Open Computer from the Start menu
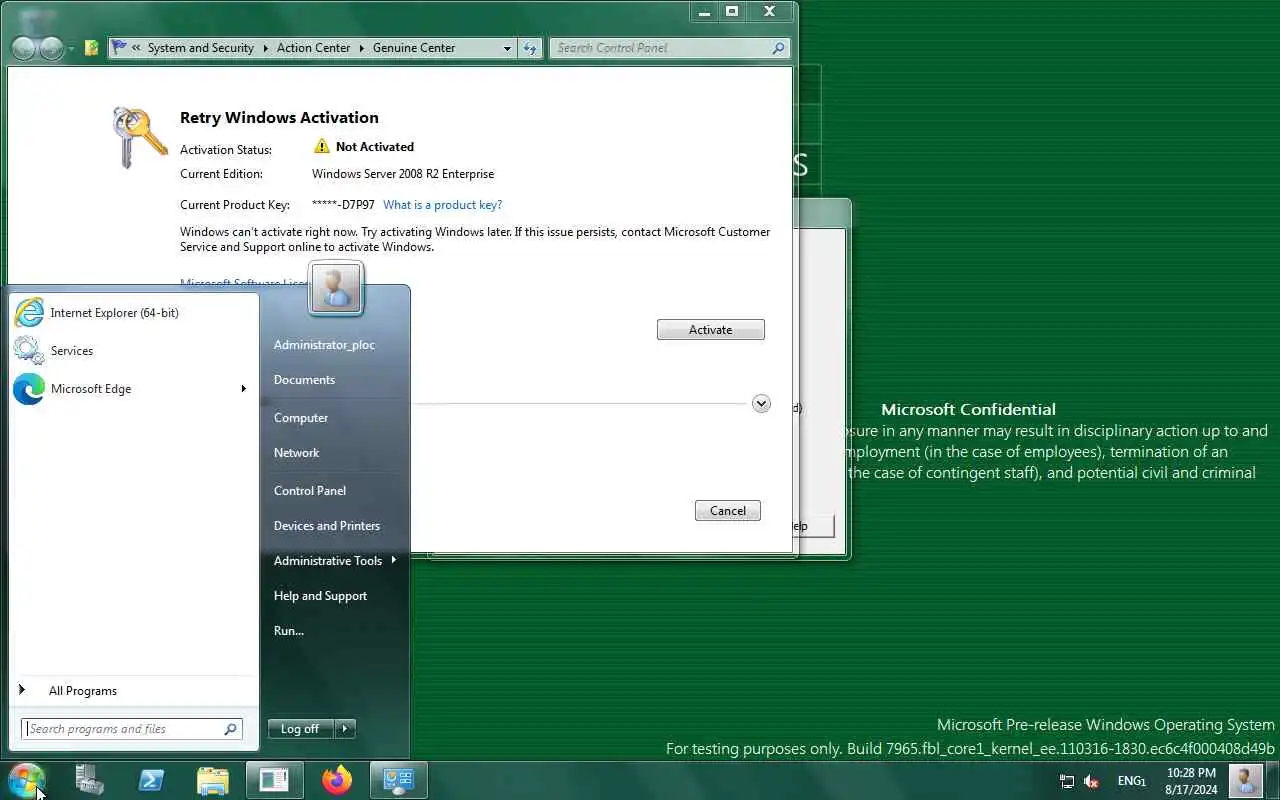The height and width of the screenshot is (800, 1280). [x=301, y=417]
